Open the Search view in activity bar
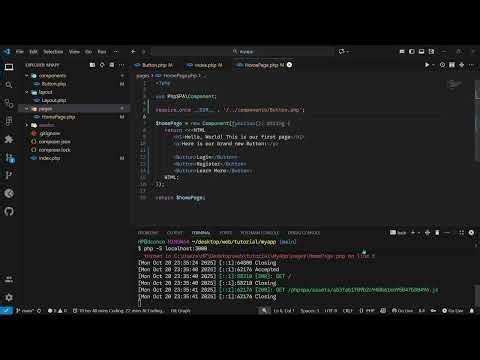This screenshot has width=480, height=360. (x=9, y=85)
